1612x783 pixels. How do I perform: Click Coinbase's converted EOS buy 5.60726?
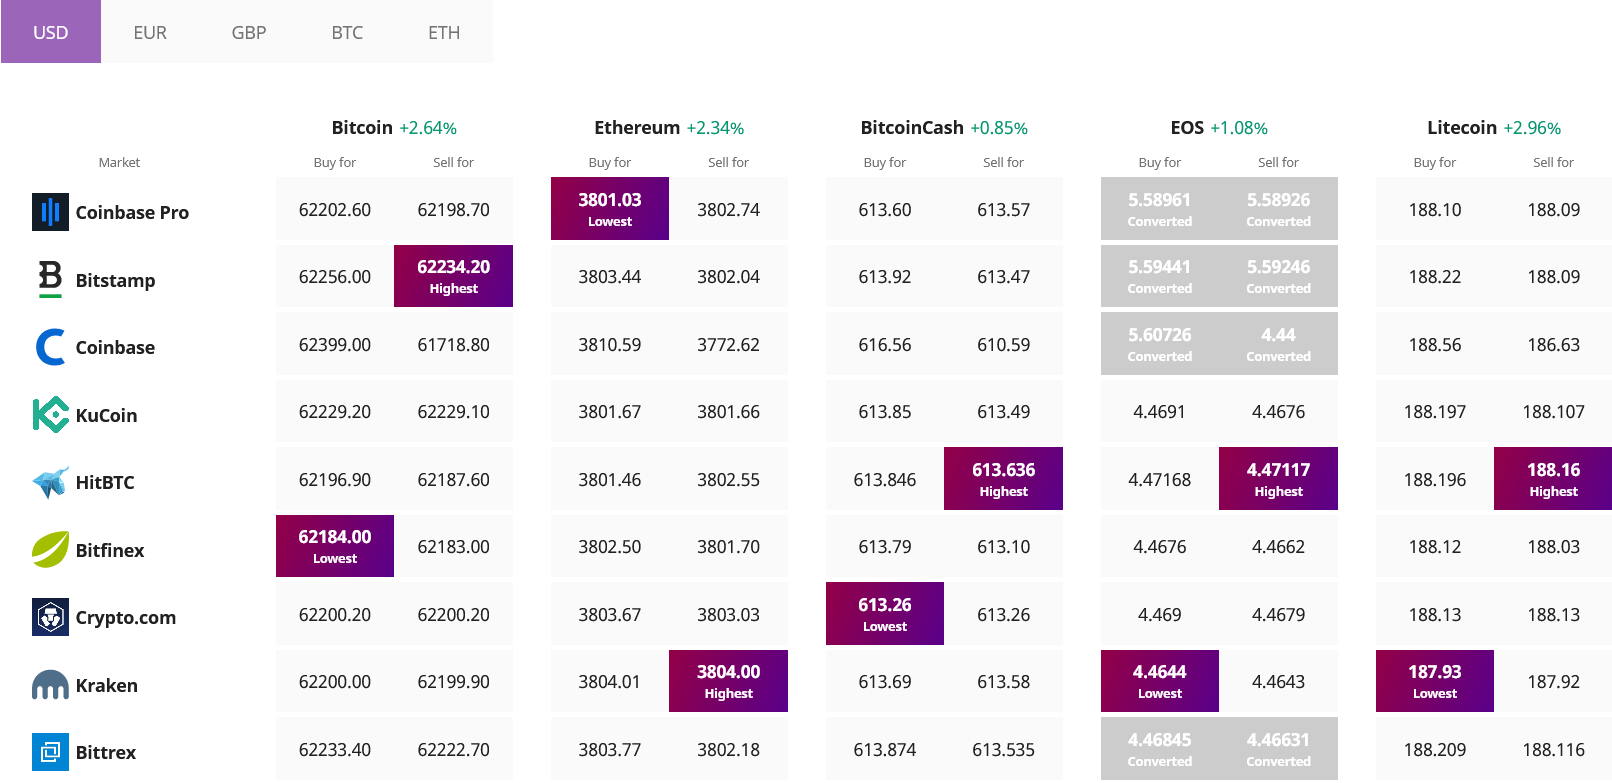1160,344
